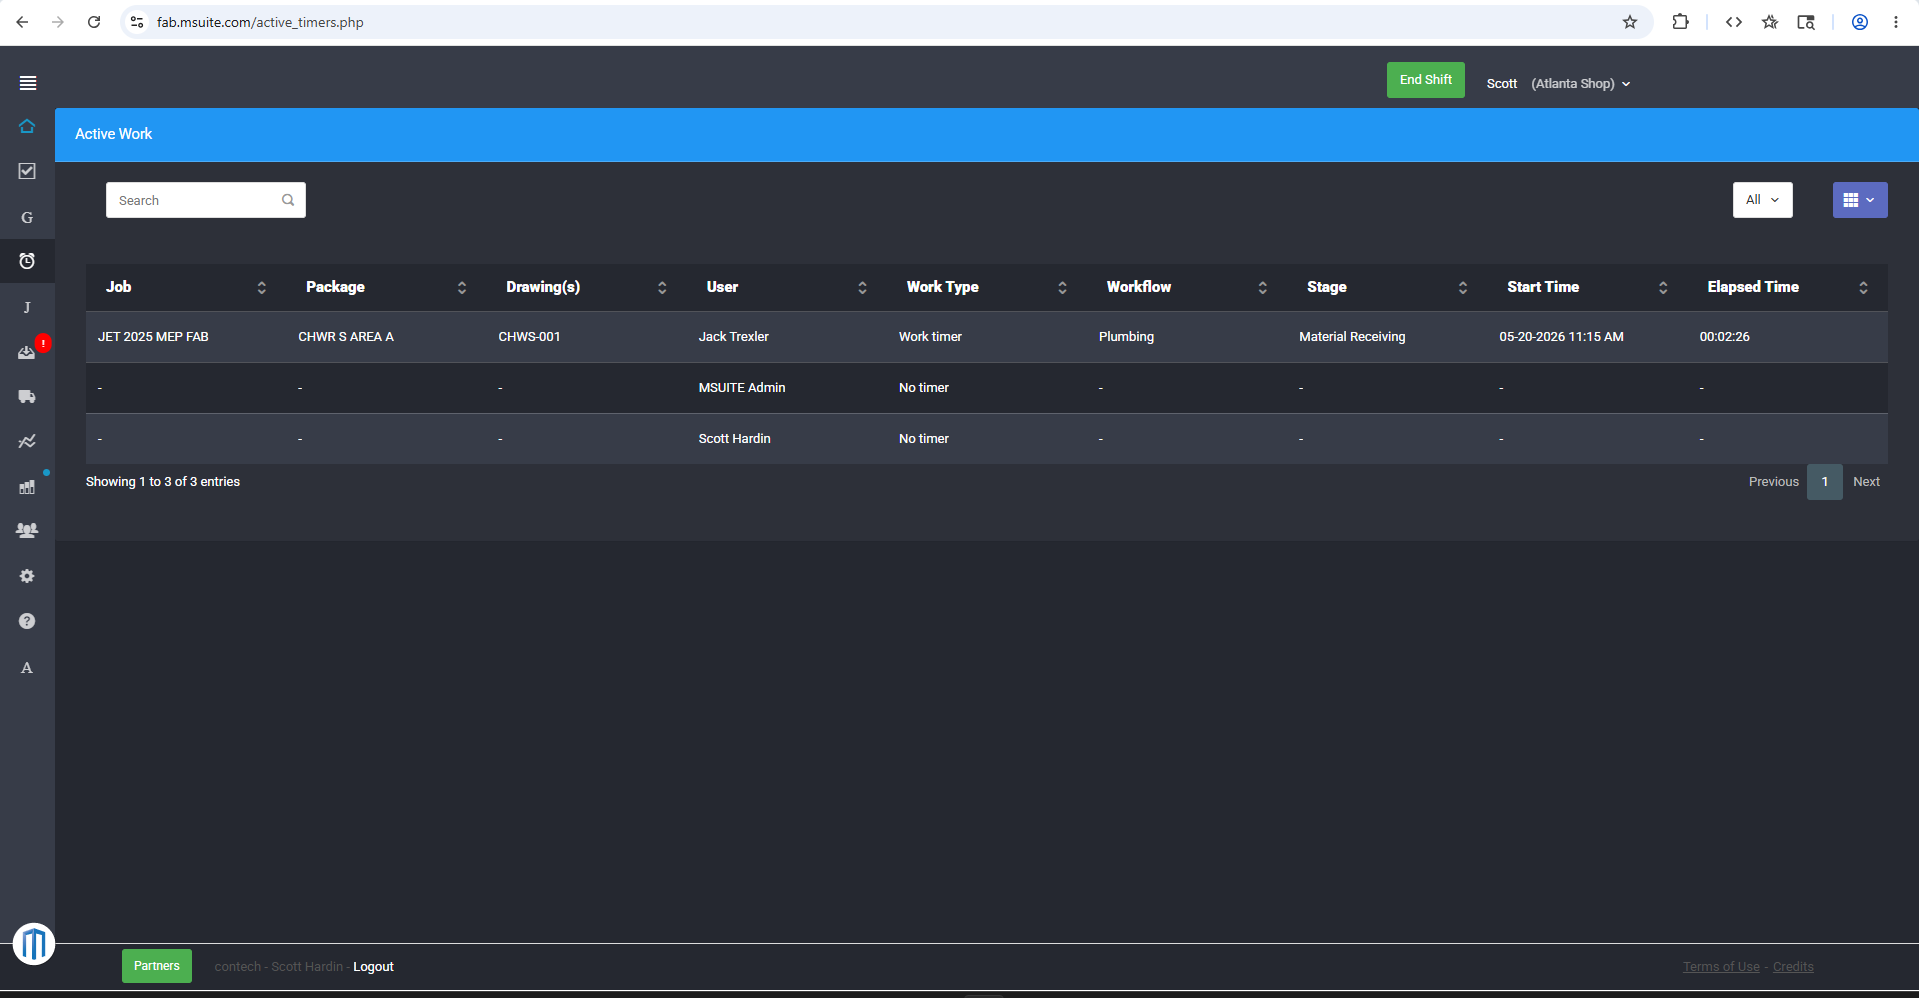Expand the Scott (Atlanta Shop) user menu

click(1558, 84)
